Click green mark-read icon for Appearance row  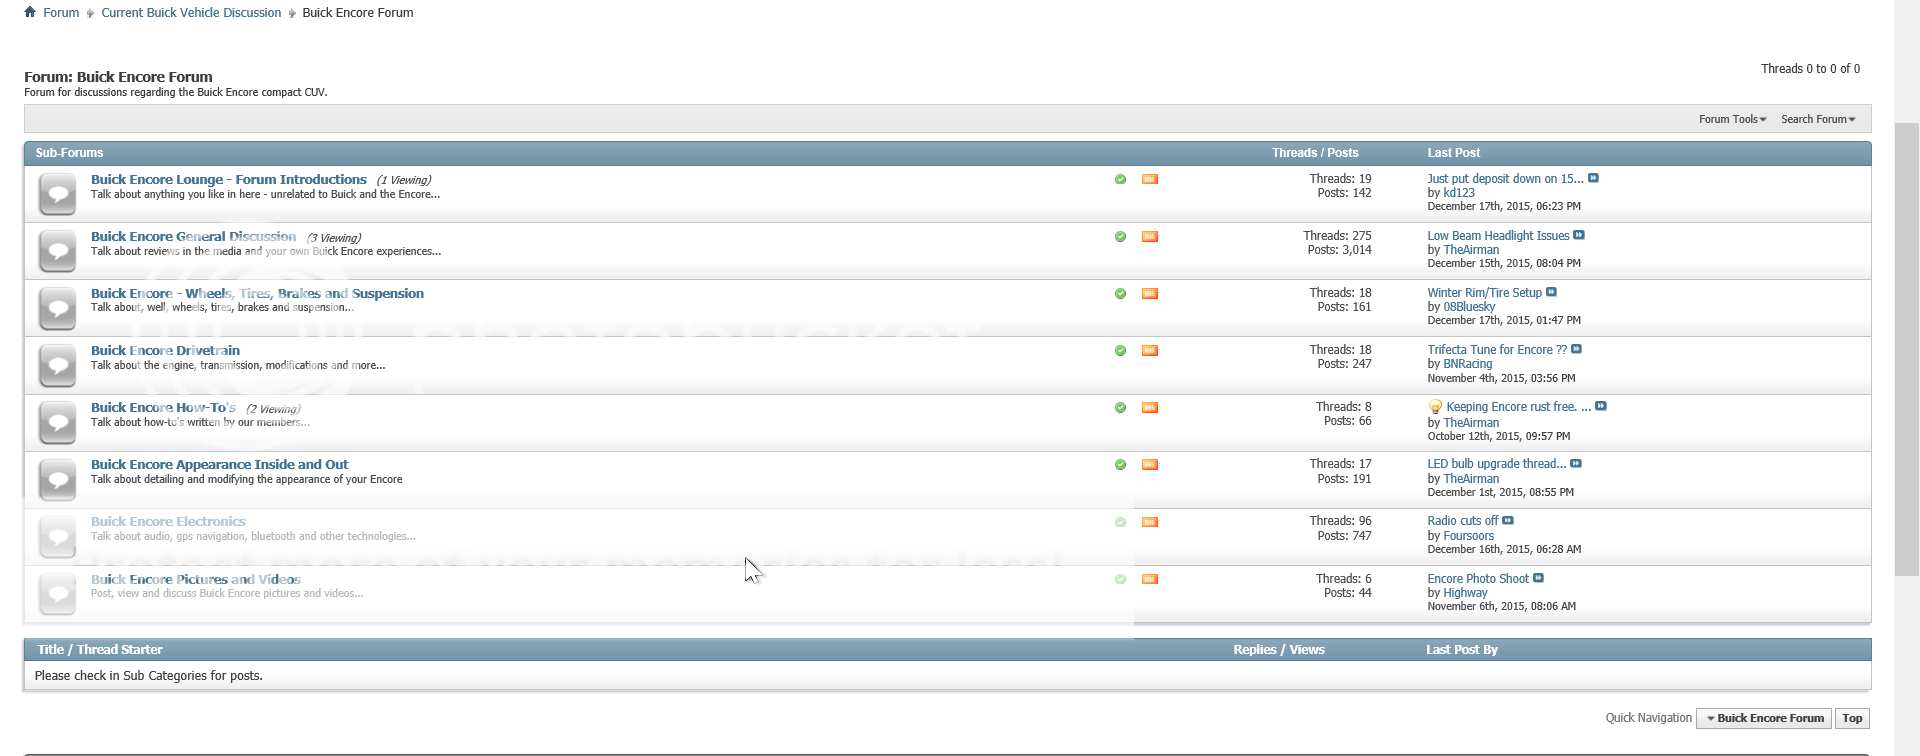click(1120, 464)
